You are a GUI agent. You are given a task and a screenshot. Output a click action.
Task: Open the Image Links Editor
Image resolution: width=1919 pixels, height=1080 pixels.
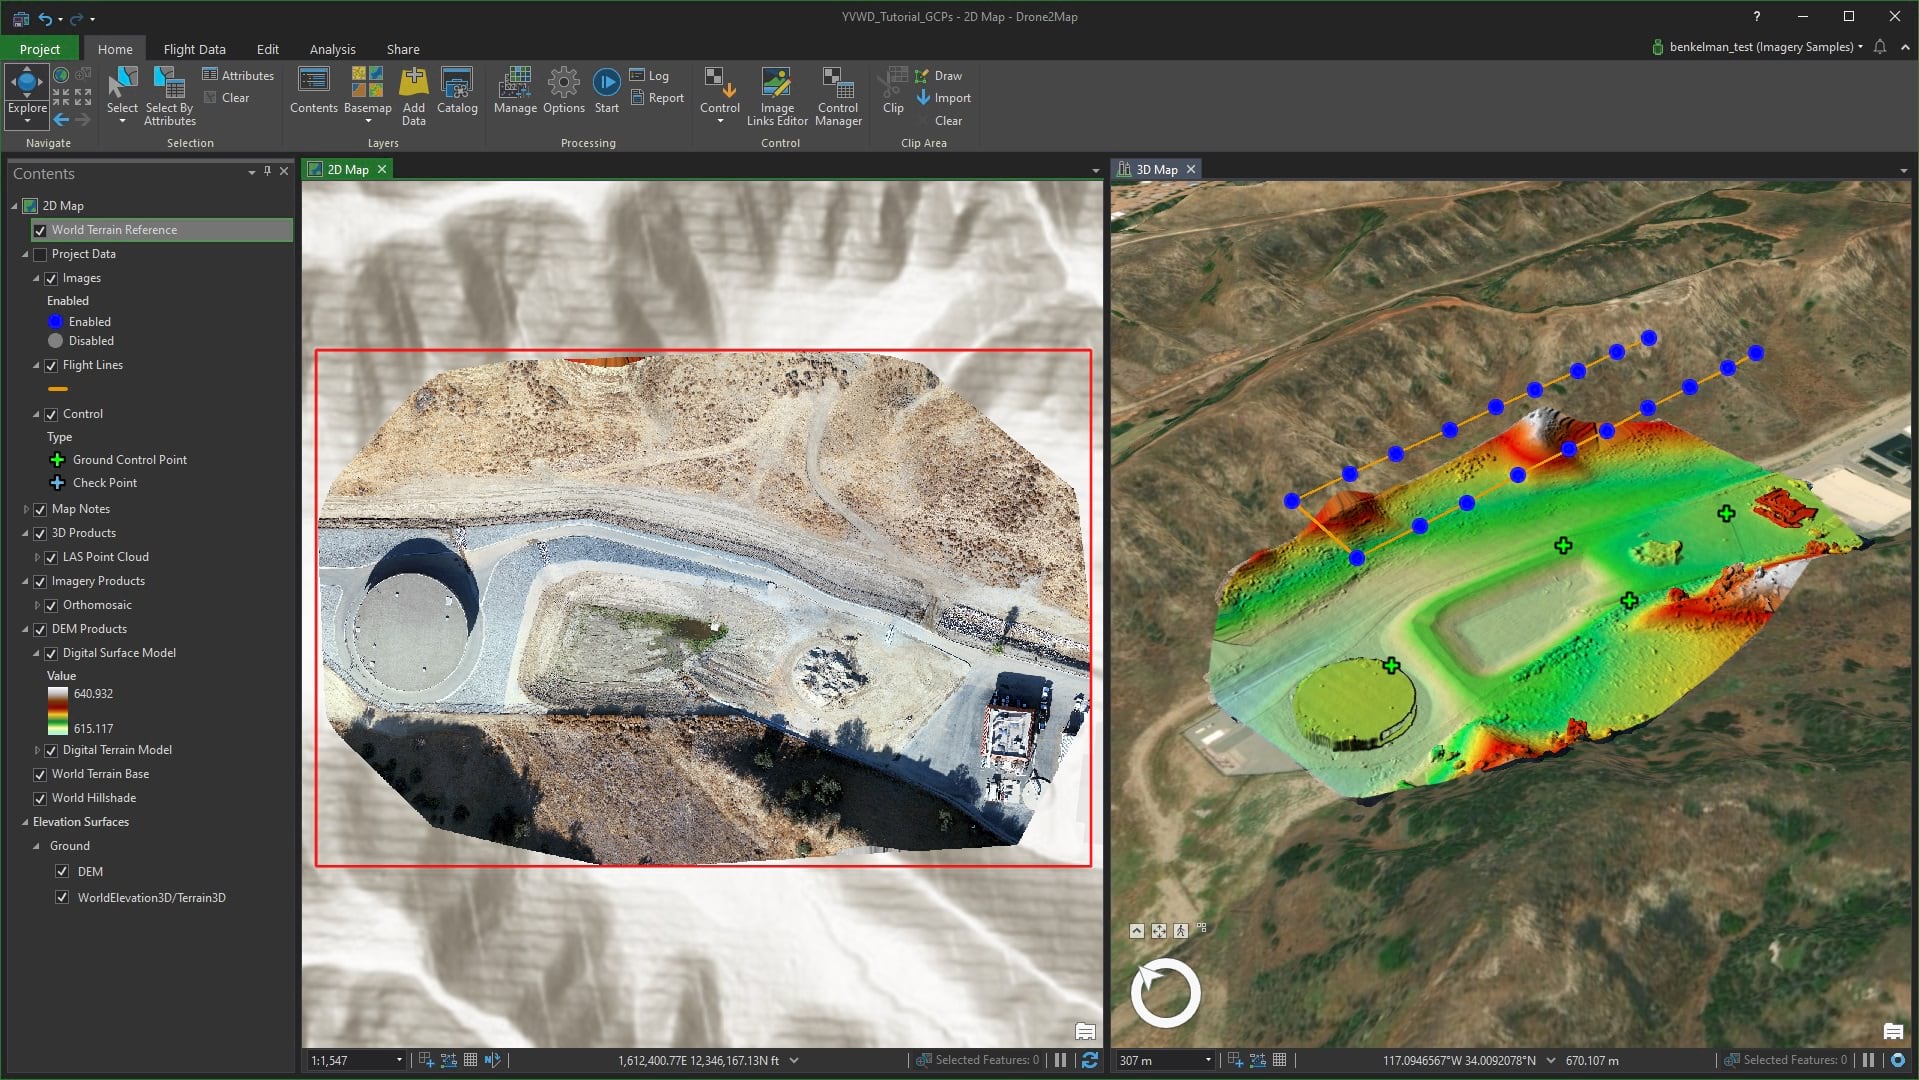(x=776, y=84)
